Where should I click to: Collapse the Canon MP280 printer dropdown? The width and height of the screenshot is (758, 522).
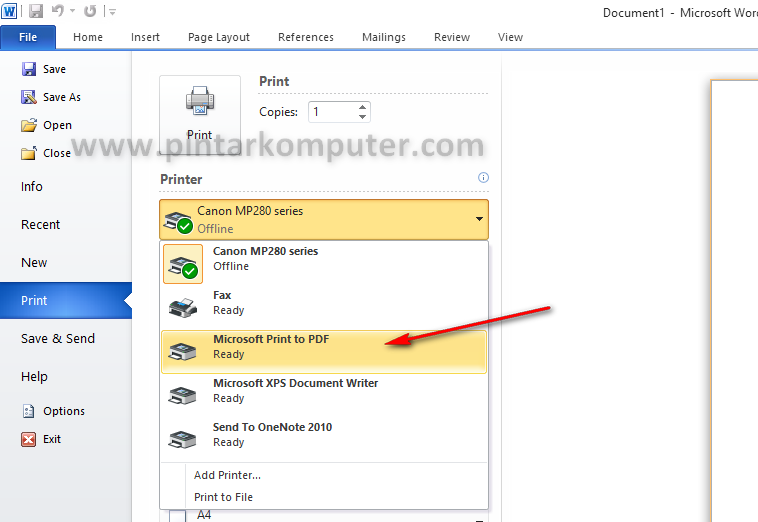tap(479, 219)
